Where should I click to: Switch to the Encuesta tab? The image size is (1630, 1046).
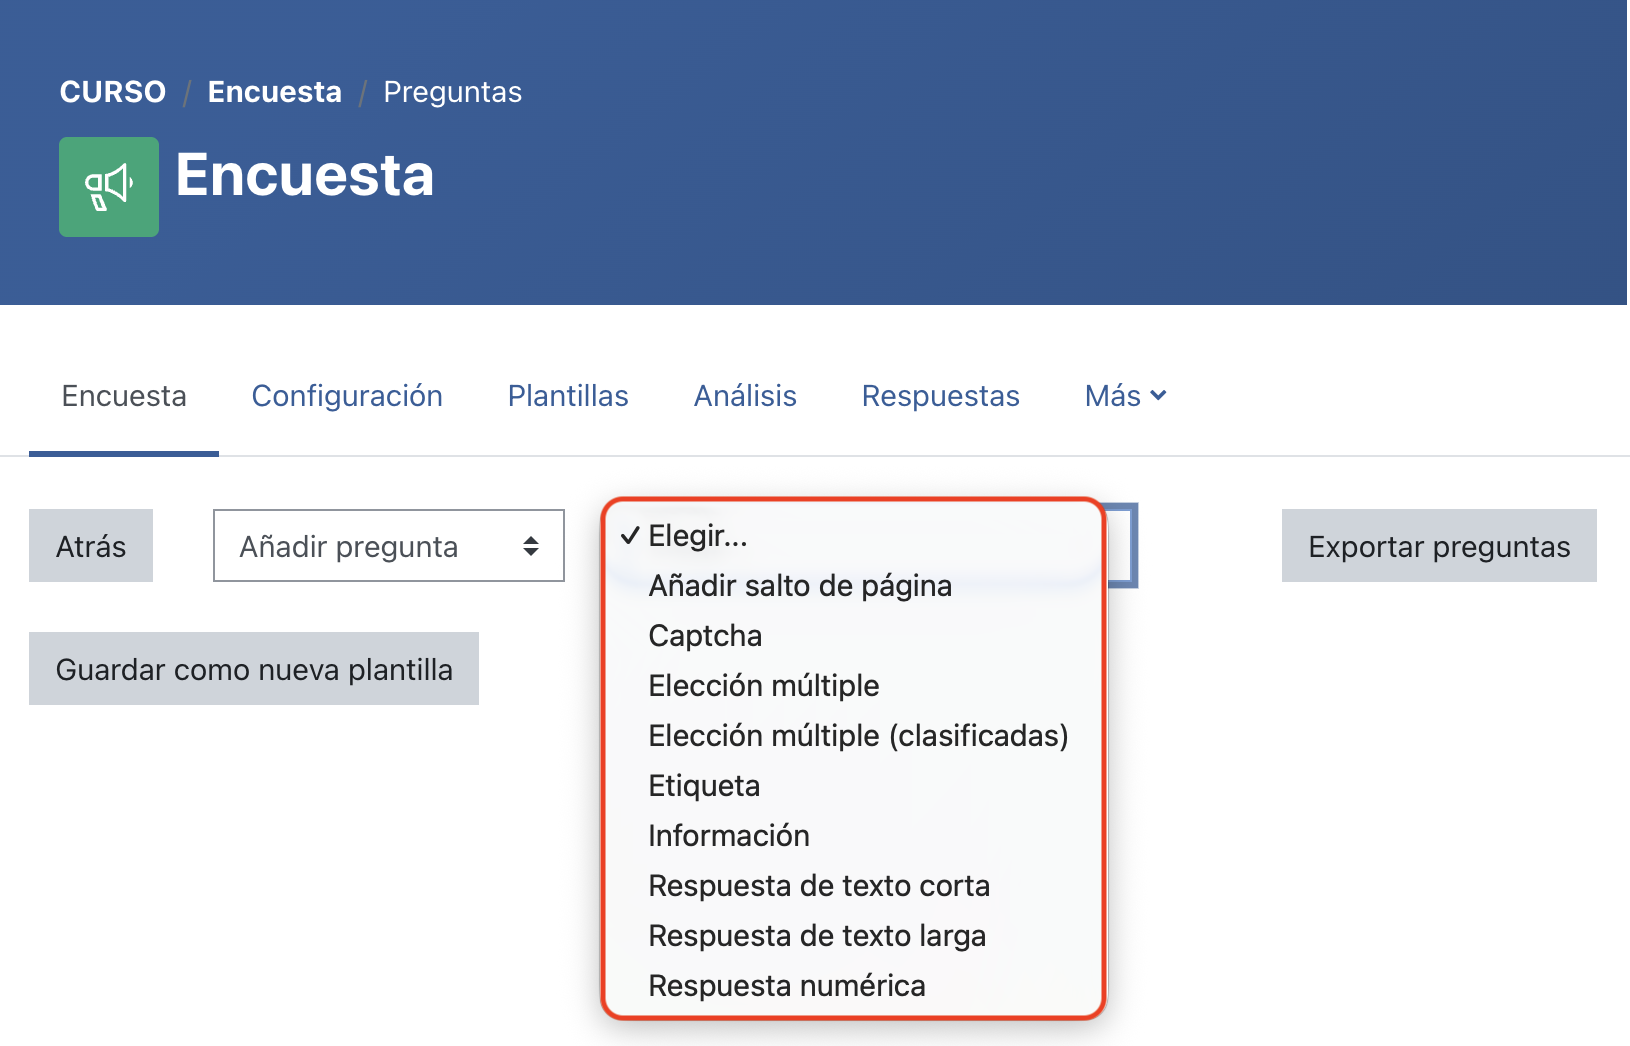(x=124, y=396)
